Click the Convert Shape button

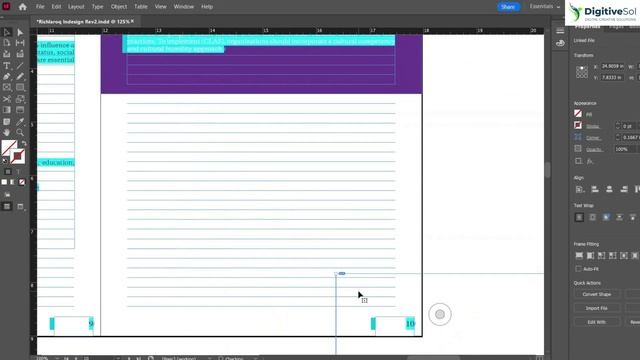597,294
